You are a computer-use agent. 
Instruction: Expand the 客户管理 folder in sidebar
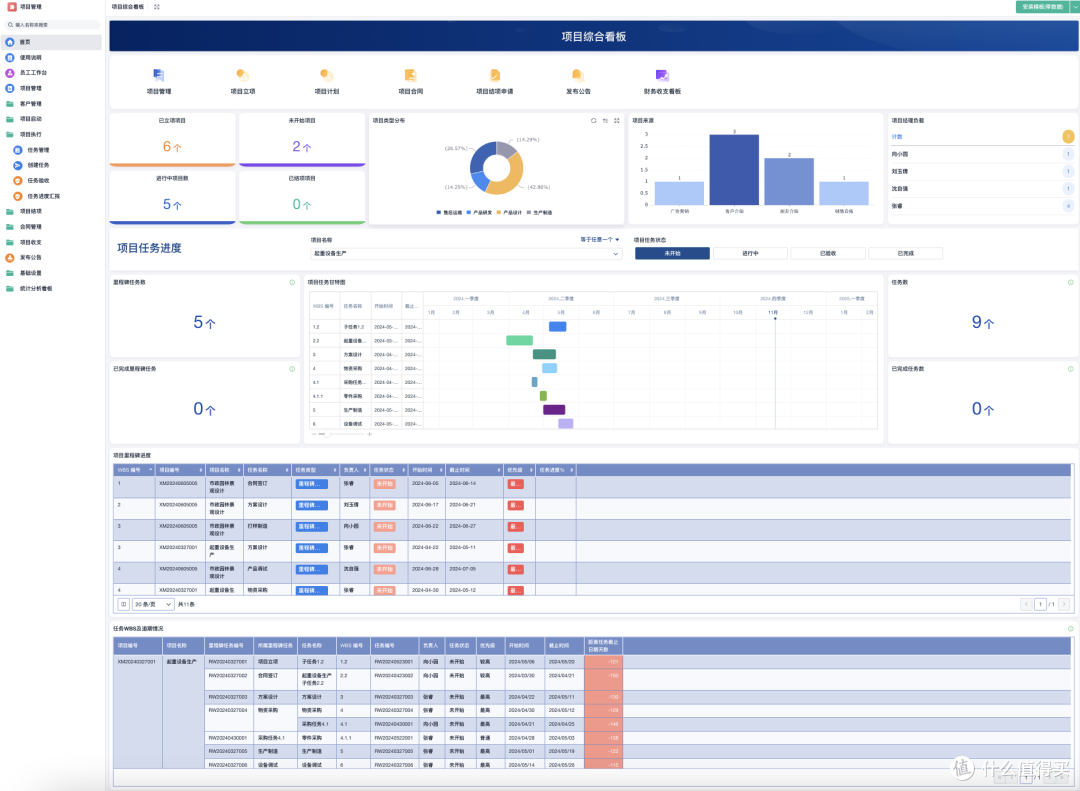pyautogui.click(x=52, y=104)
